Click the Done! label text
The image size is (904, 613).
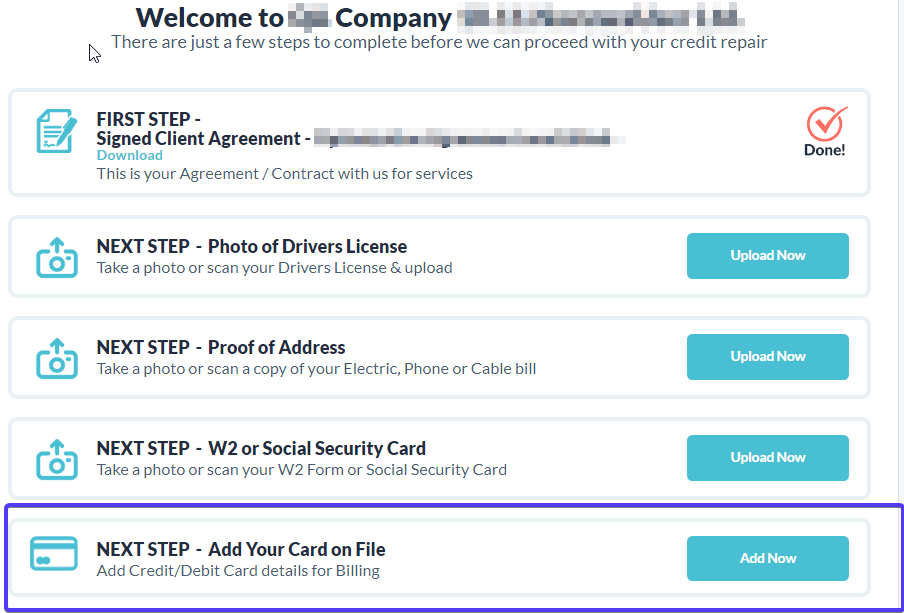point(824,150)
